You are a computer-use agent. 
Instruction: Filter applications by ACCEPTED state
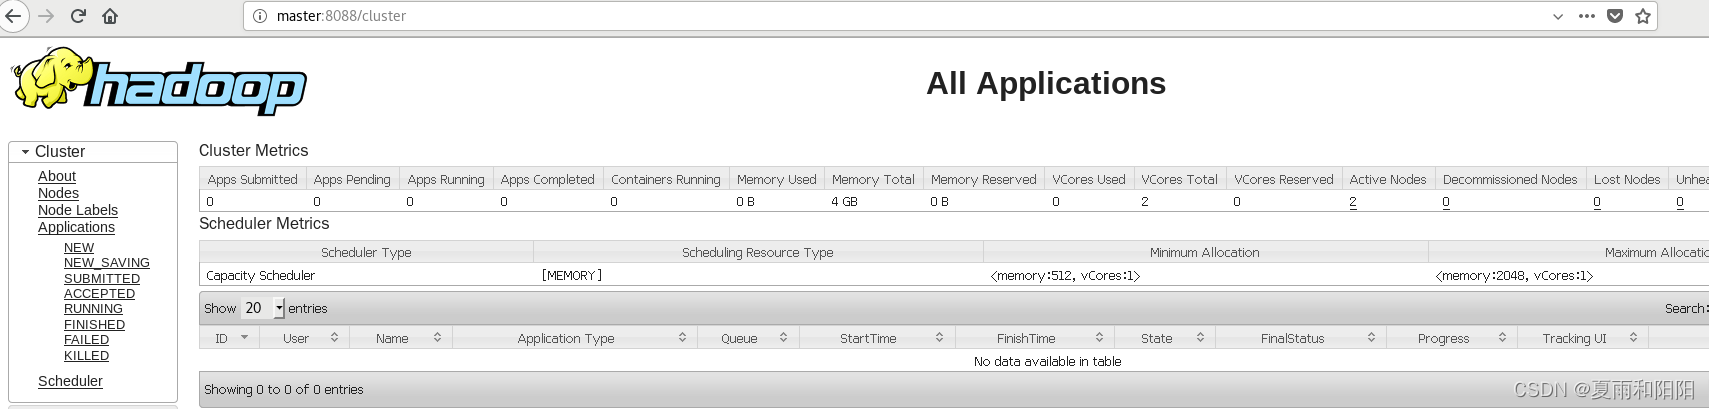99,294
